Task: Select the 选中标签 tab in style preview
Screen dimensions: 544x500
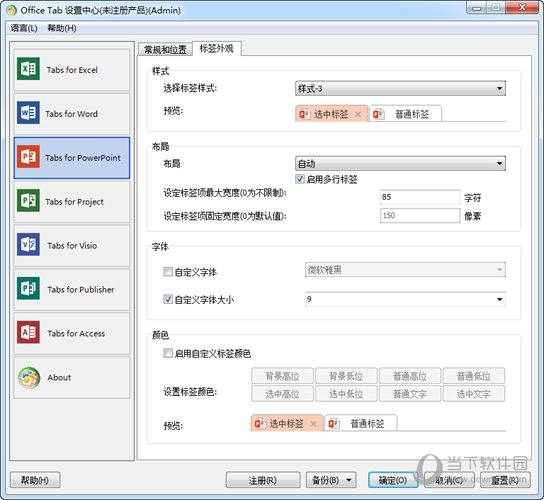Action: (x=331, y=114)
